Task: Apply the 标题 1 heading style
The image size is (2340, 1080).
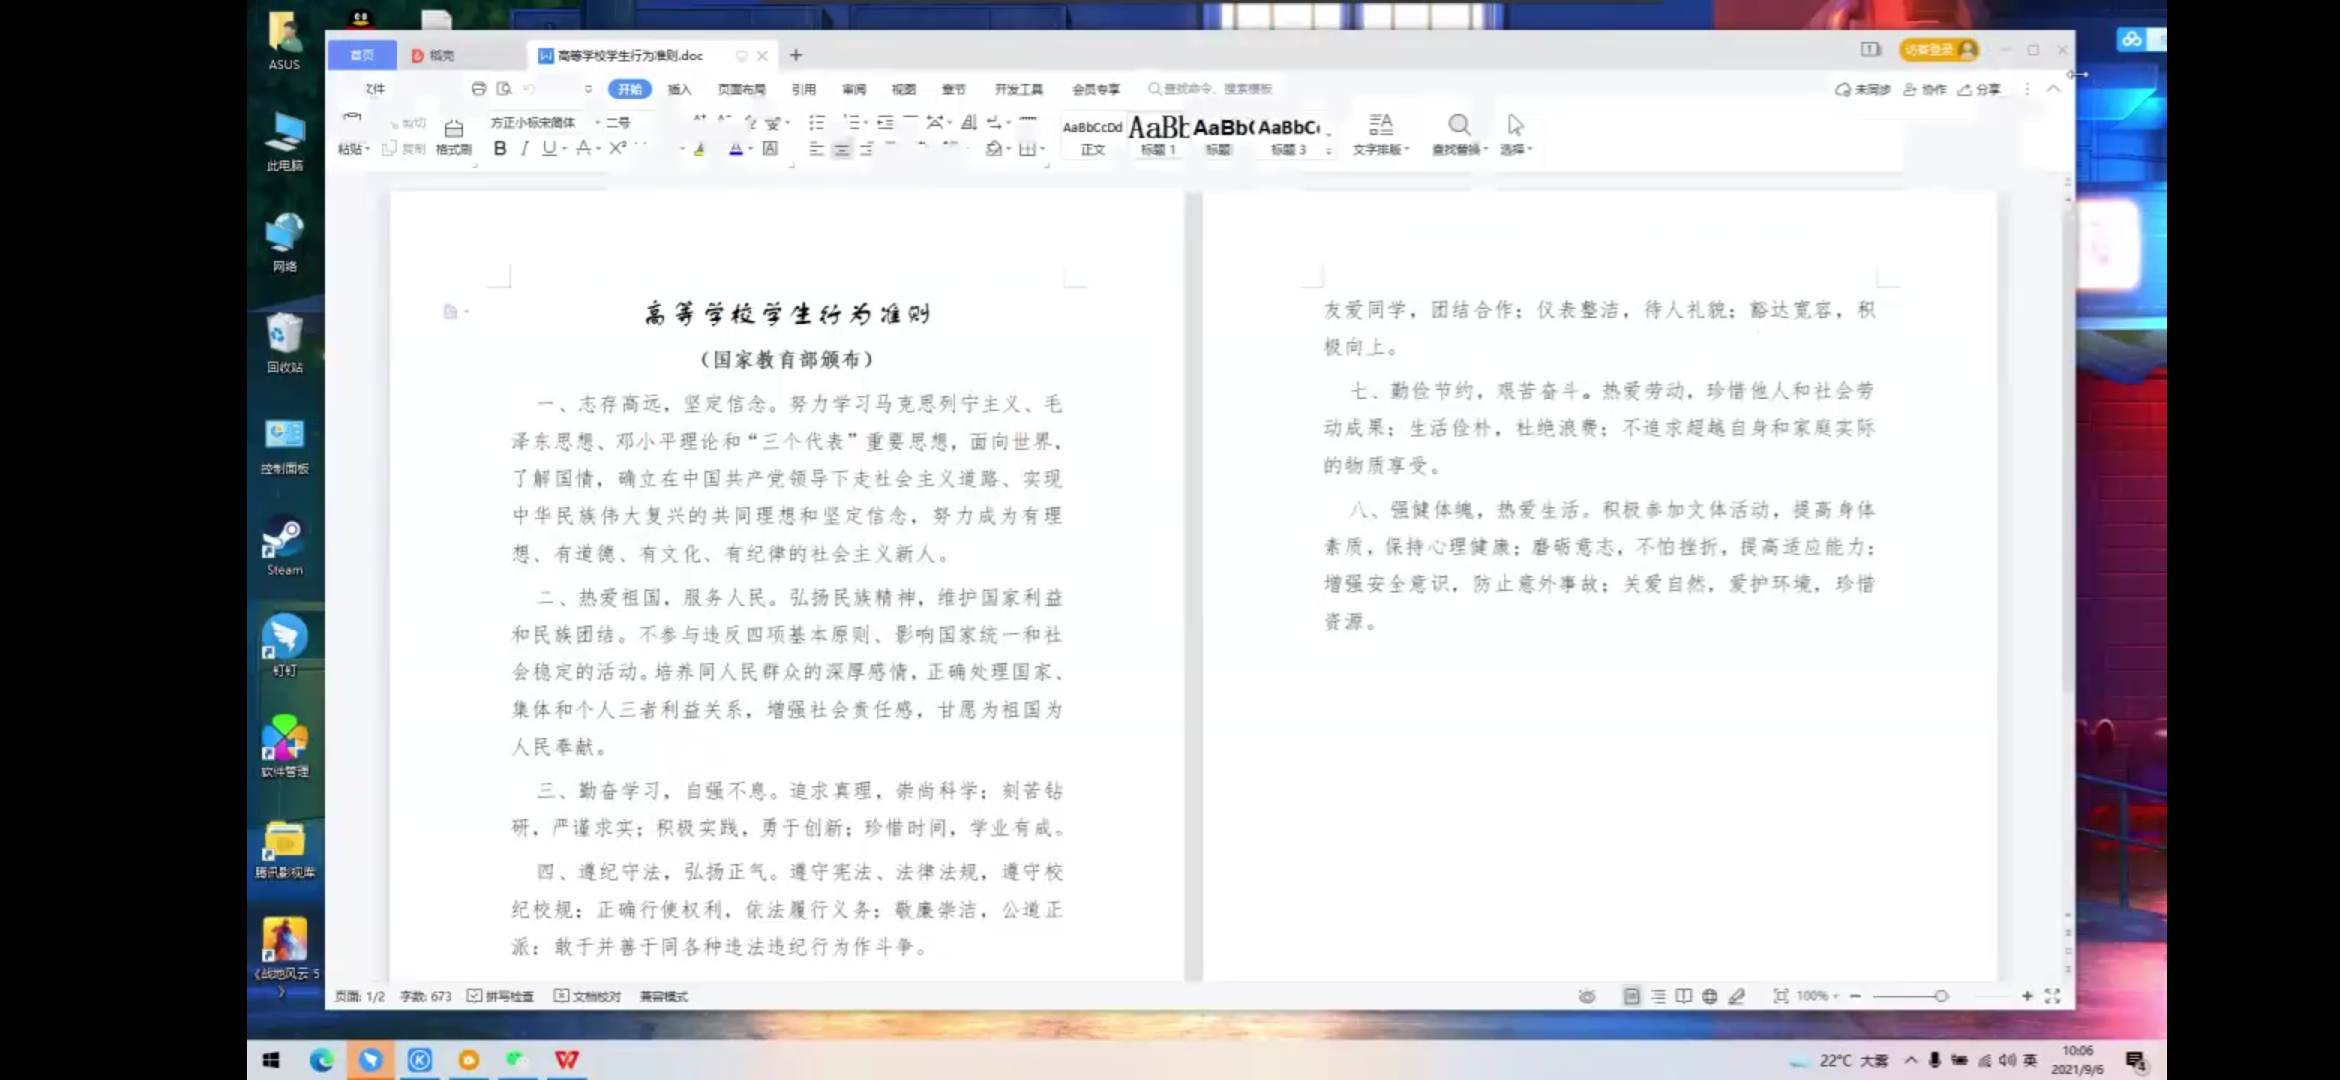Action: (x=1158, y=134)
